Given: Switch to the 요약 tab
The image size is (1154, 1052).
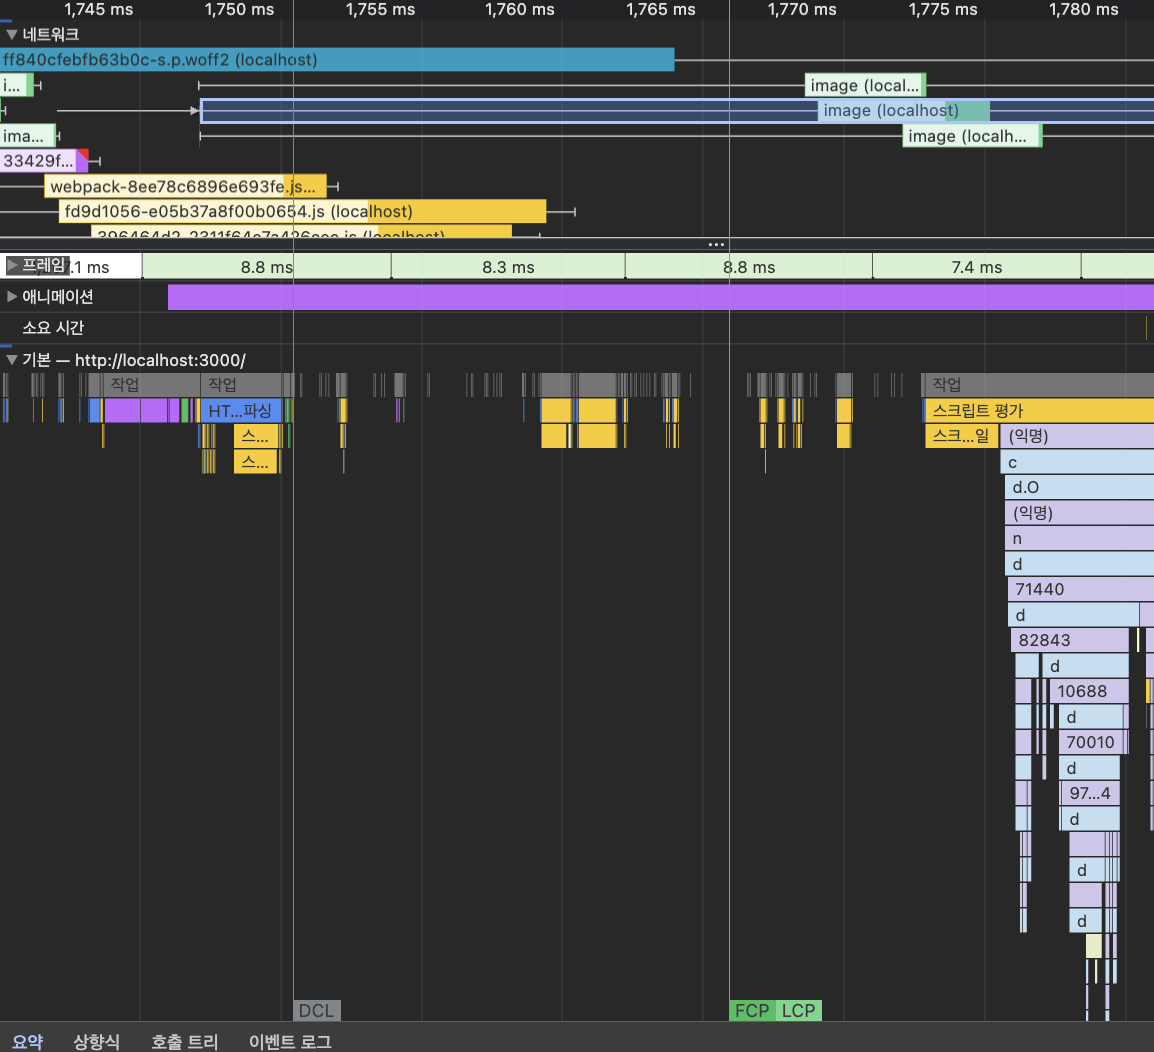Looking at the screenshot, I should (28, 1041).
